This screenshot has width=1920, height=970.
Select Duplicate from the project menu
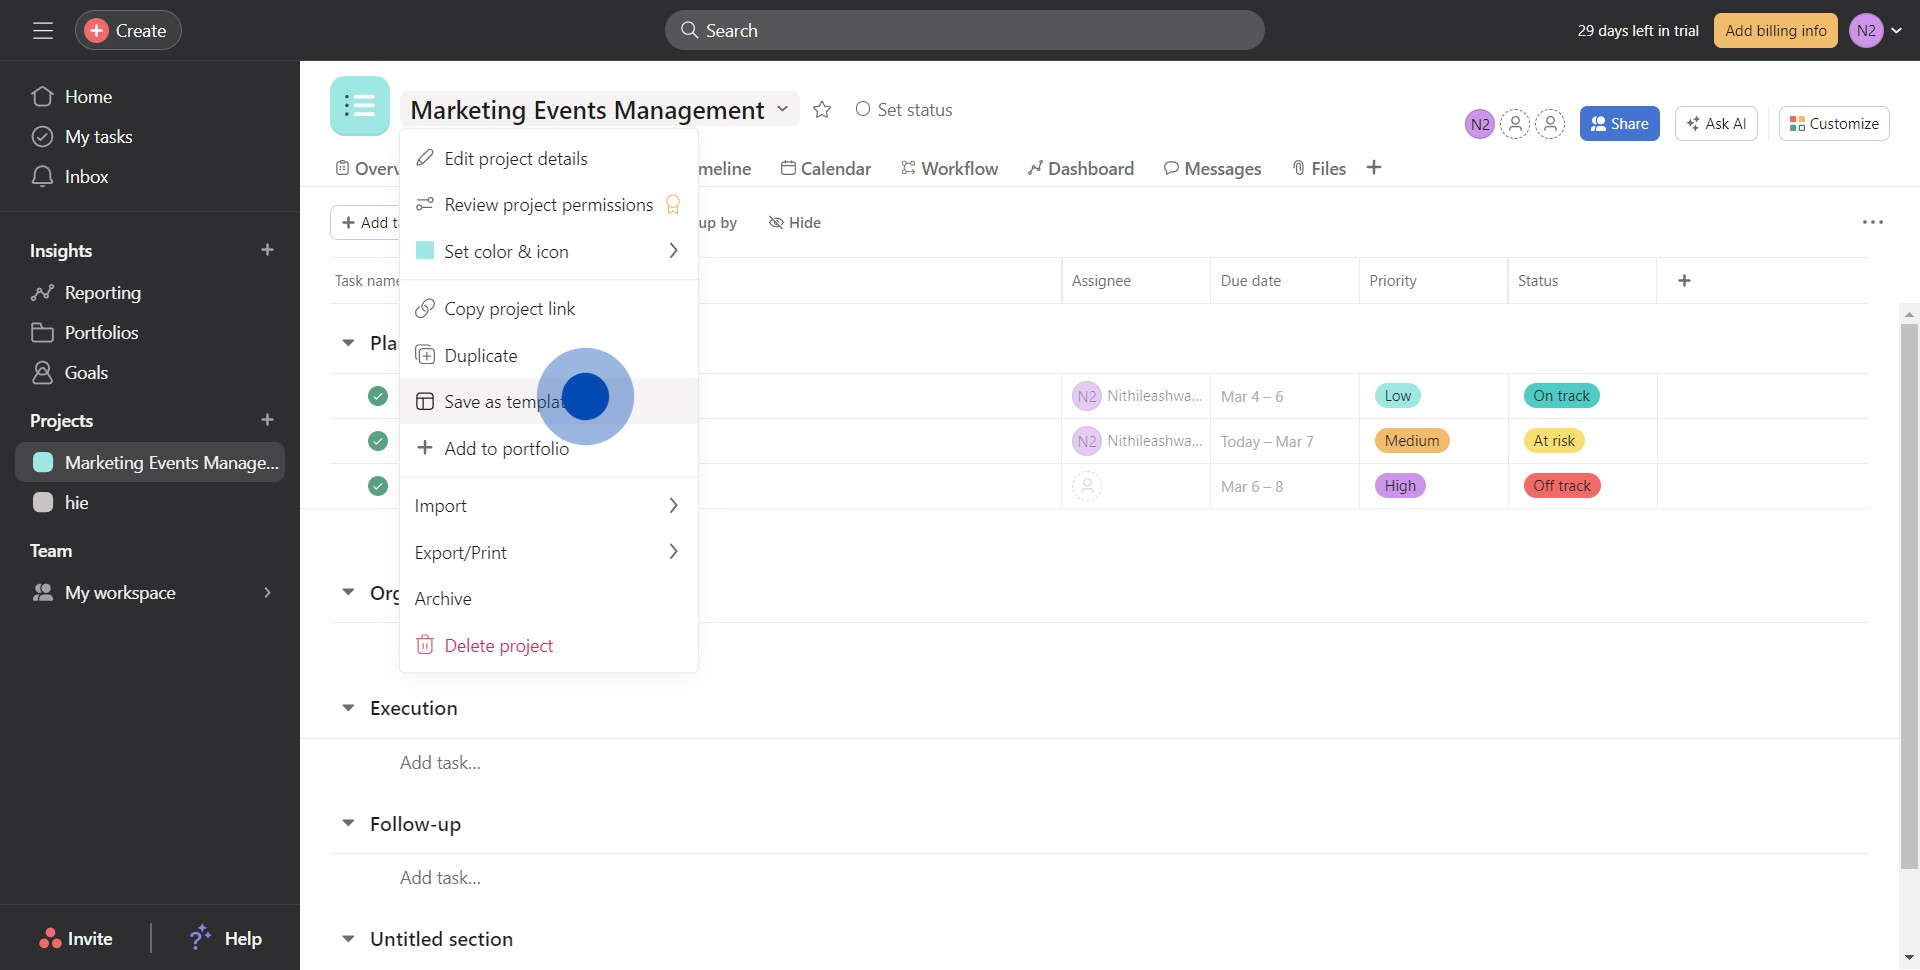(481, 356)
